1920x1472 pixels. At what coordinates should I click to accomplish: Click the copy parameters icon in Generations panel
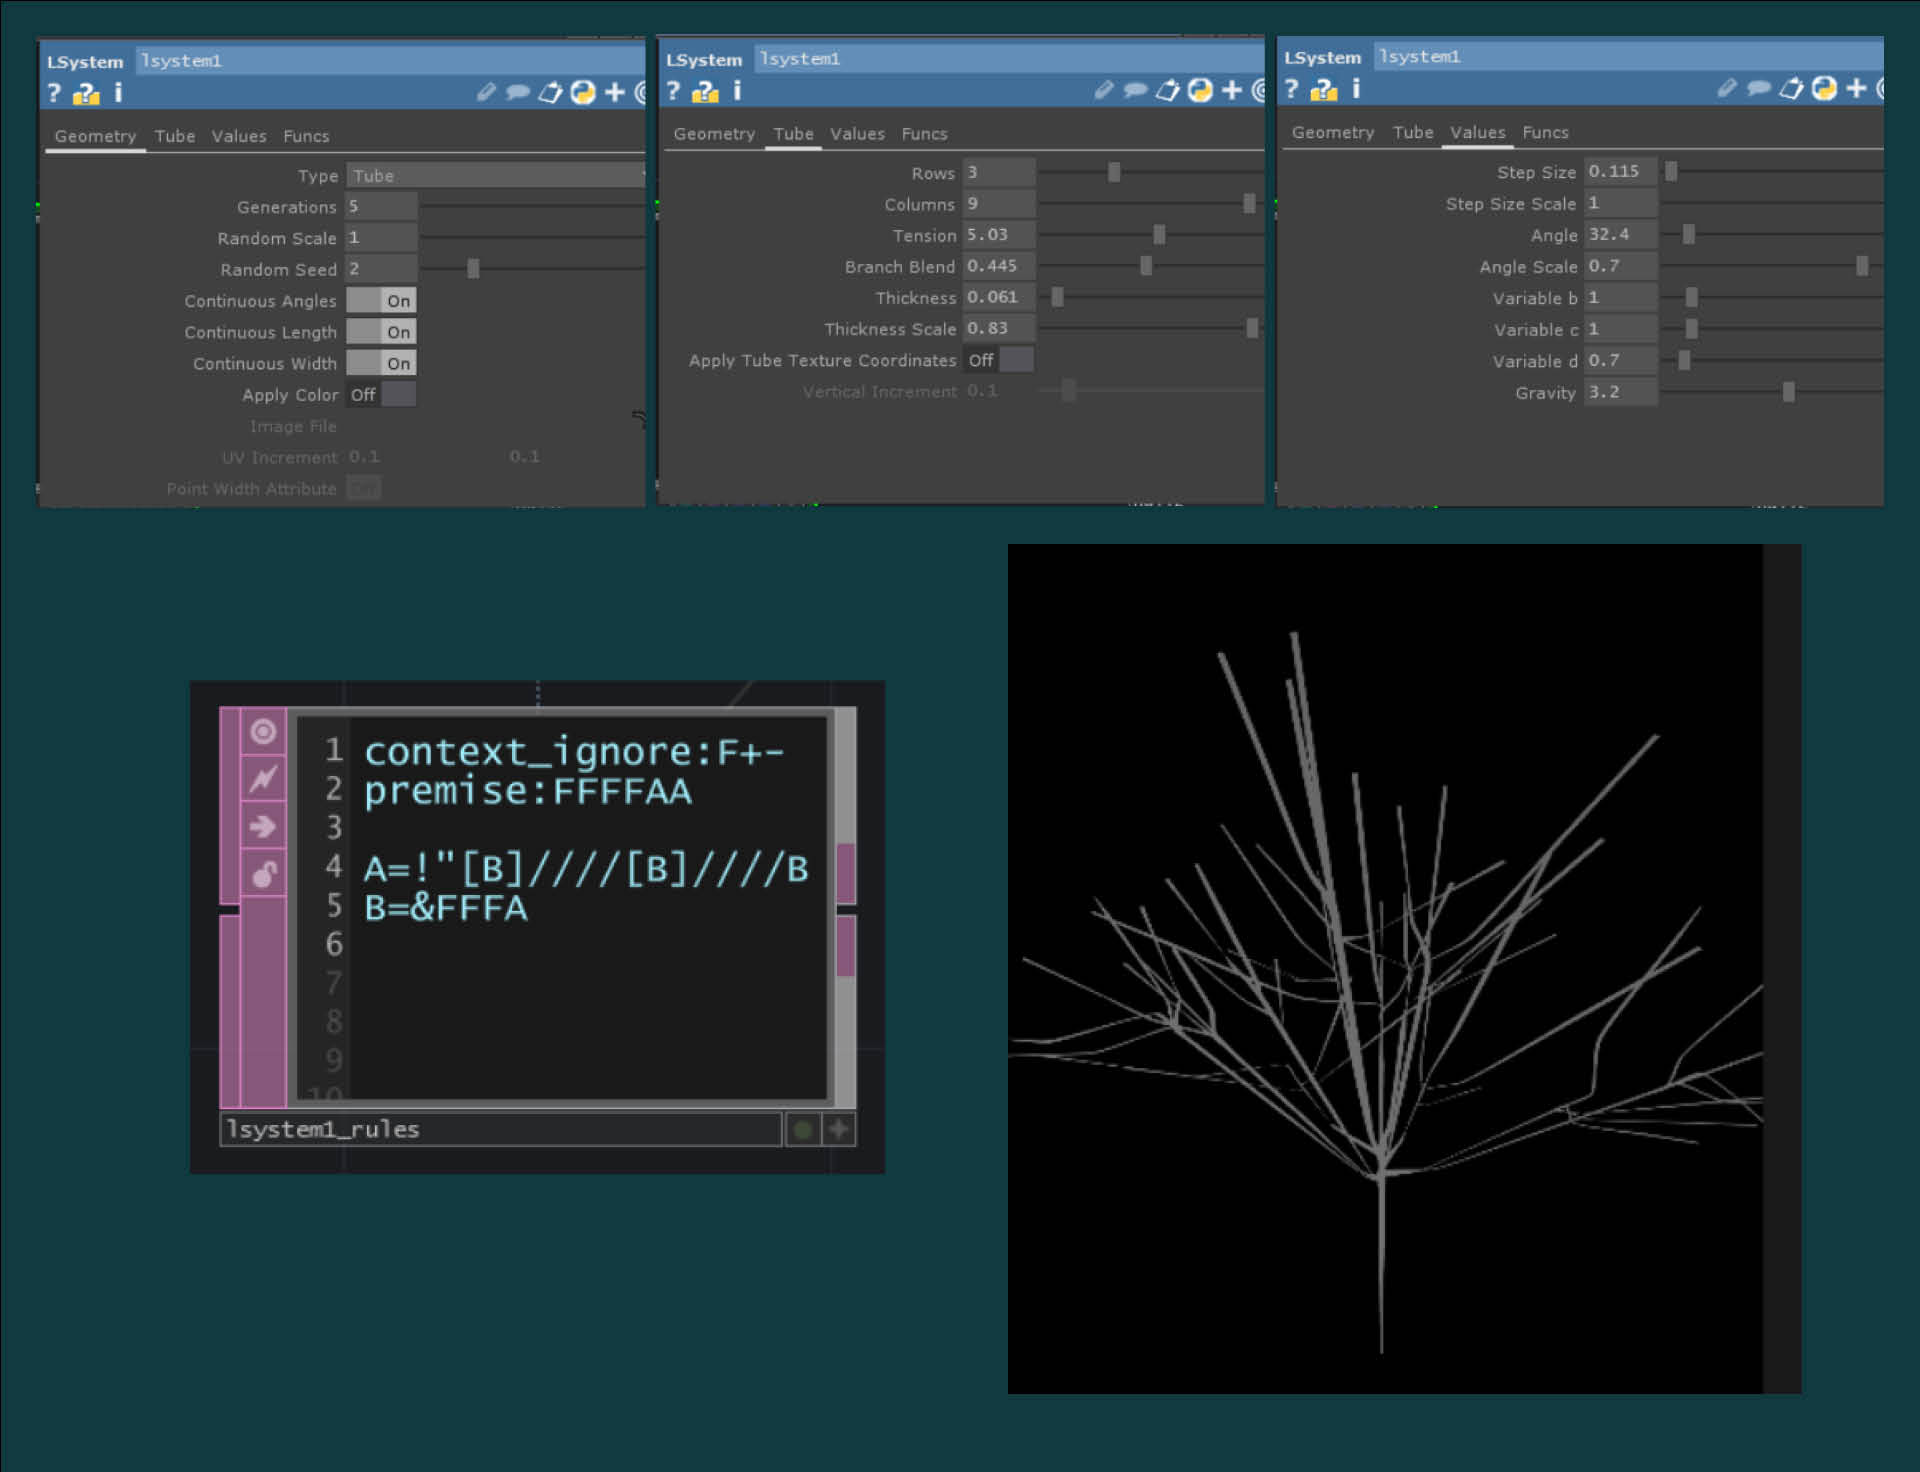[550, 92]
